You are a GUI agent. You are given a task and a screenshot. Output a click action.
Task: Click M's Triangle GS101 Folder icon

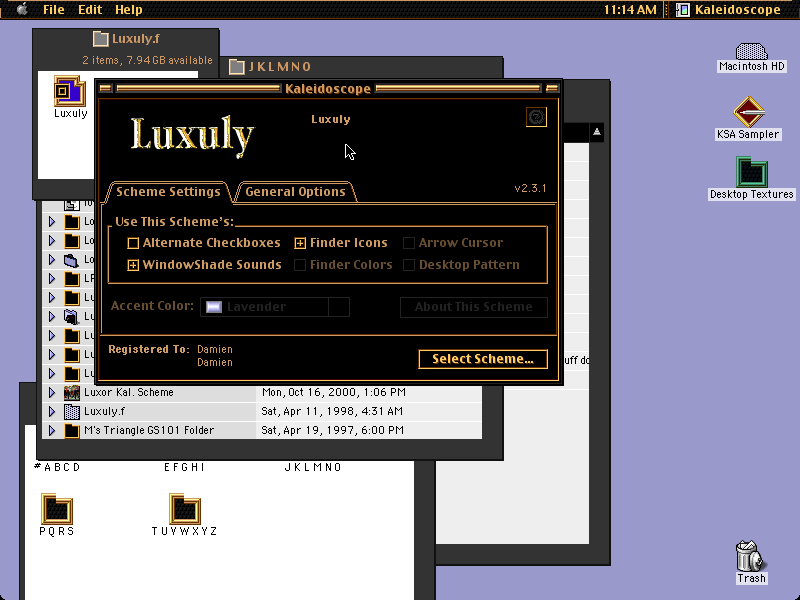click(x=72, y=431)
